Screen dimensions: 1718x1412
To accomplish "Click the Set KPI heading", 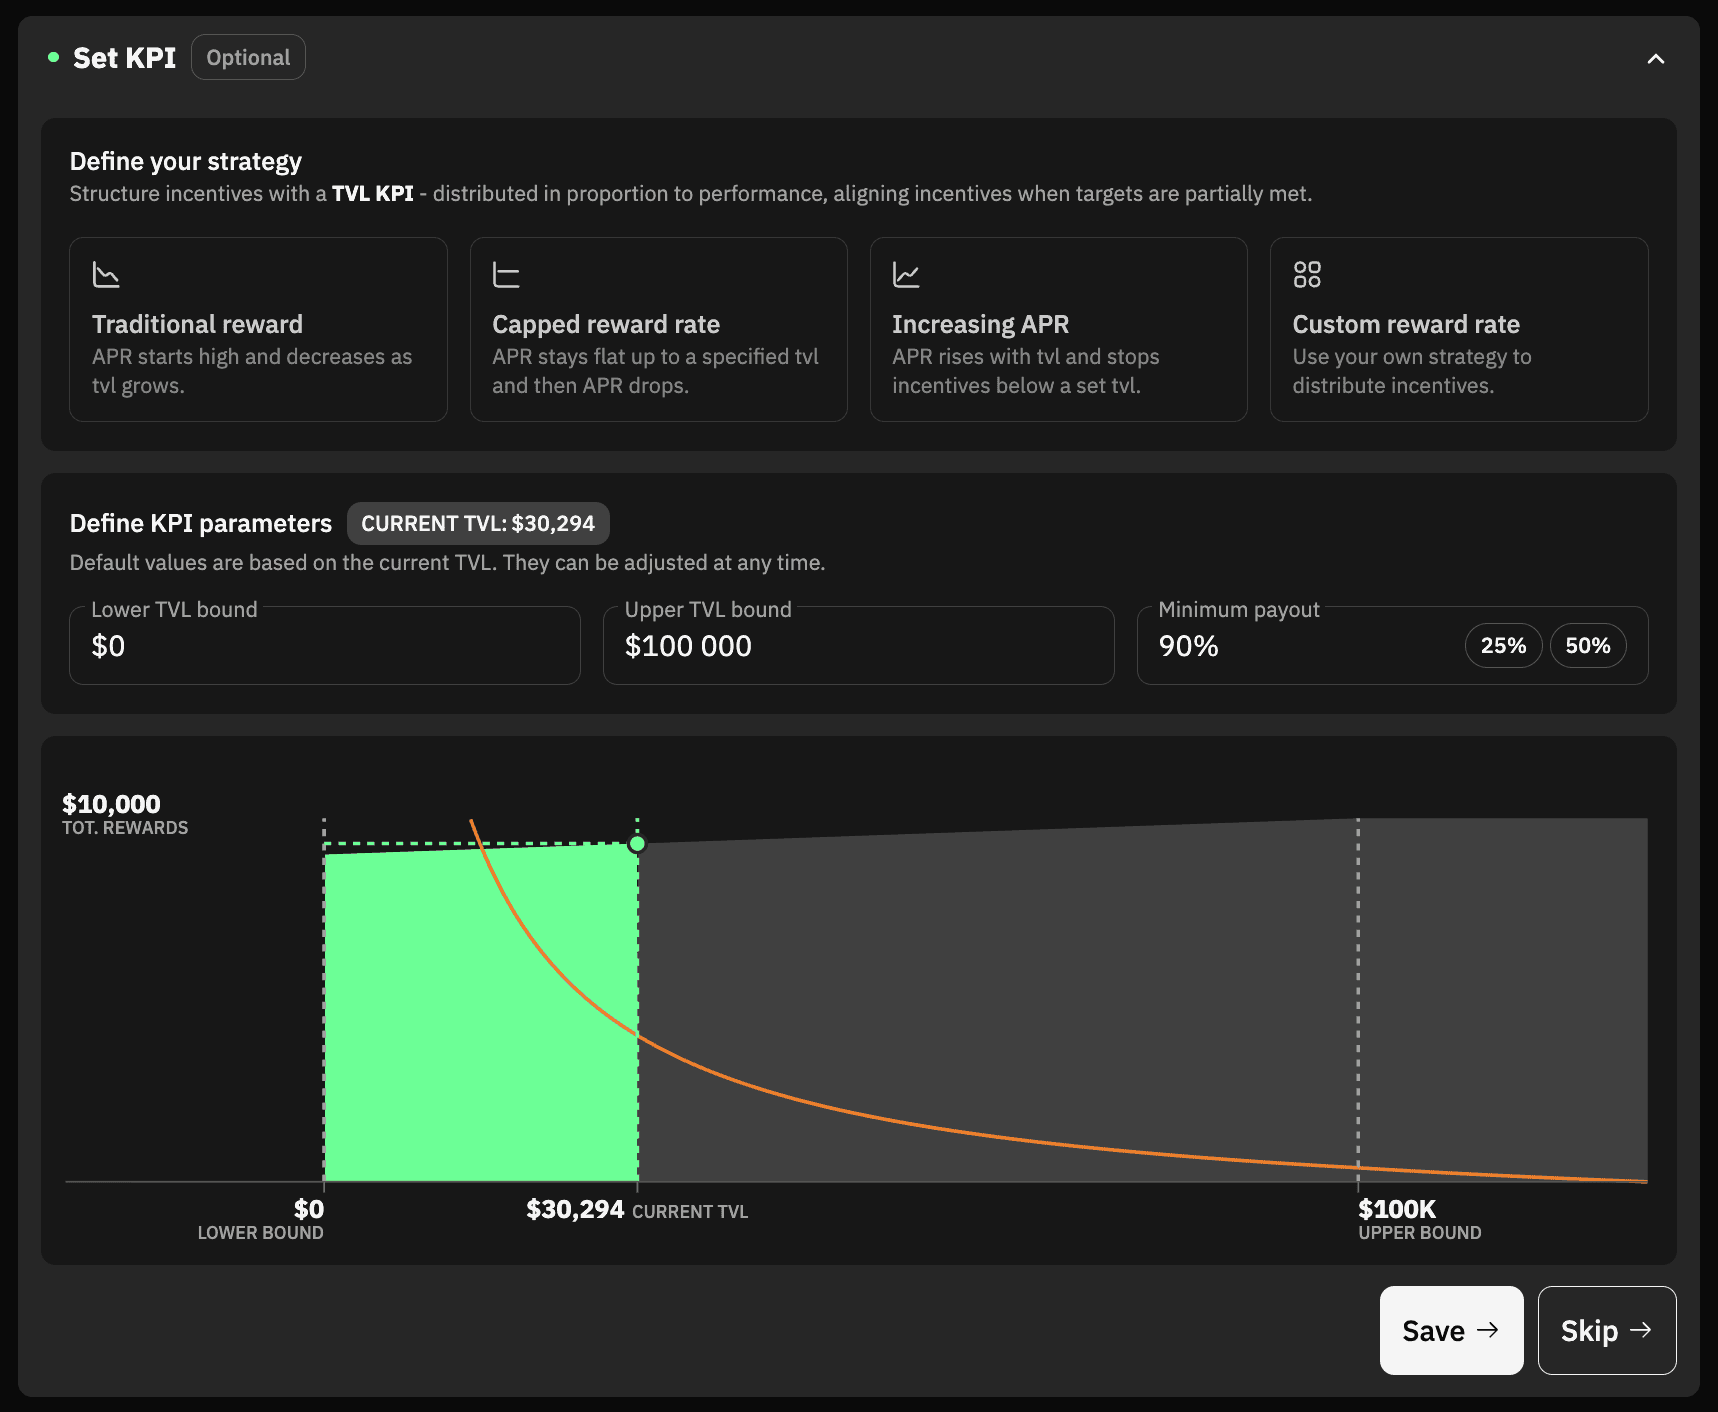I will click(x=124, y=58).
